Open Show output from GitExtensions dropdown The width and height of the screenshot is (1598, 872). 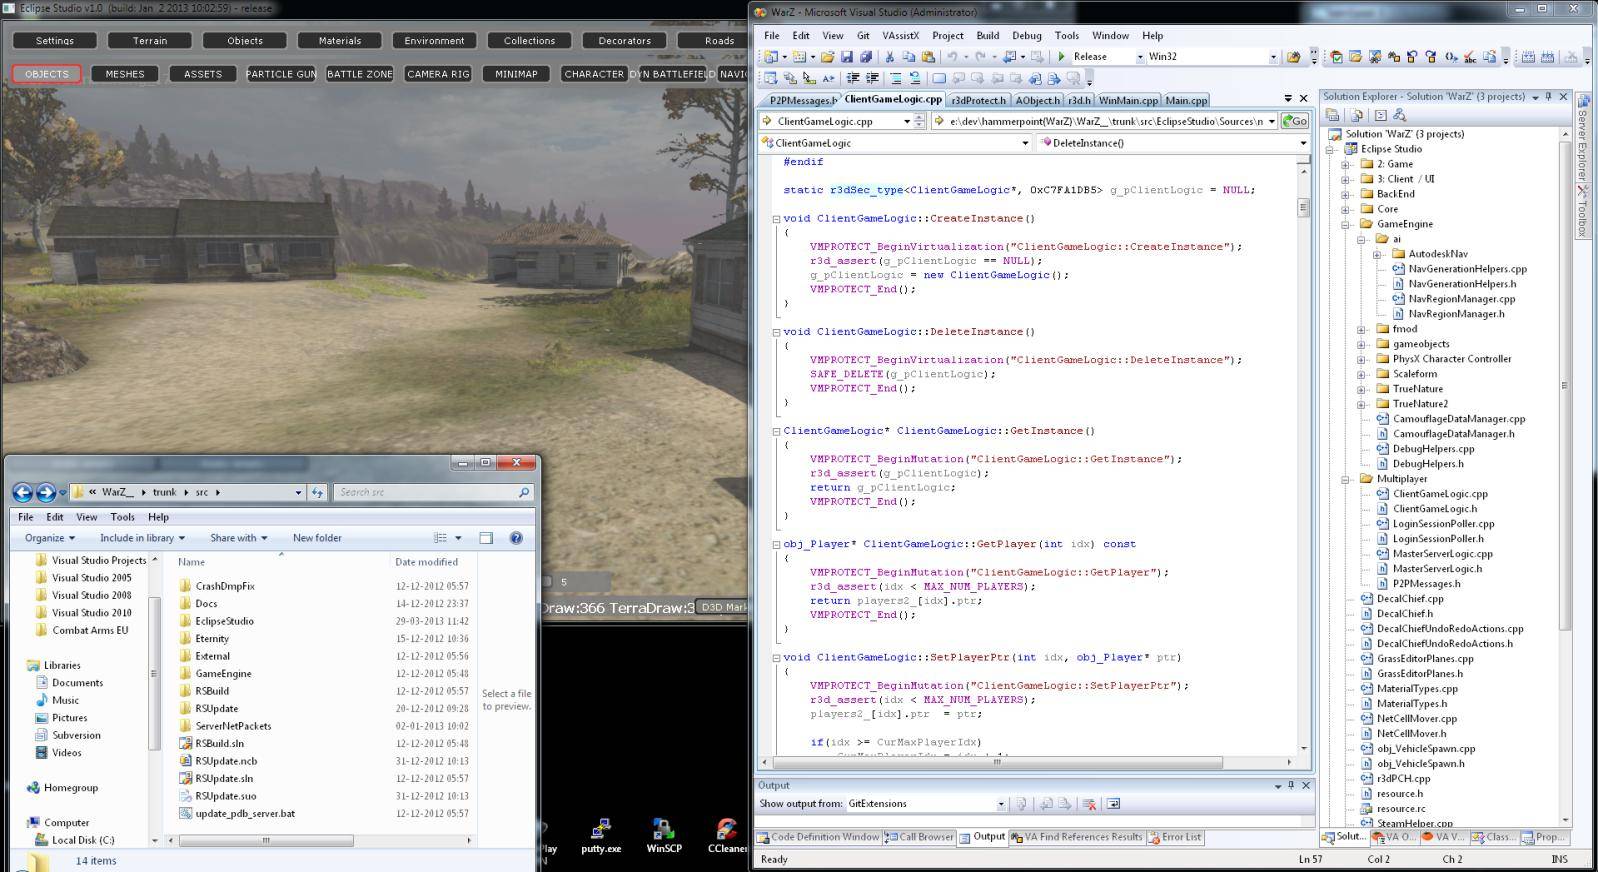coord(1000,804)
